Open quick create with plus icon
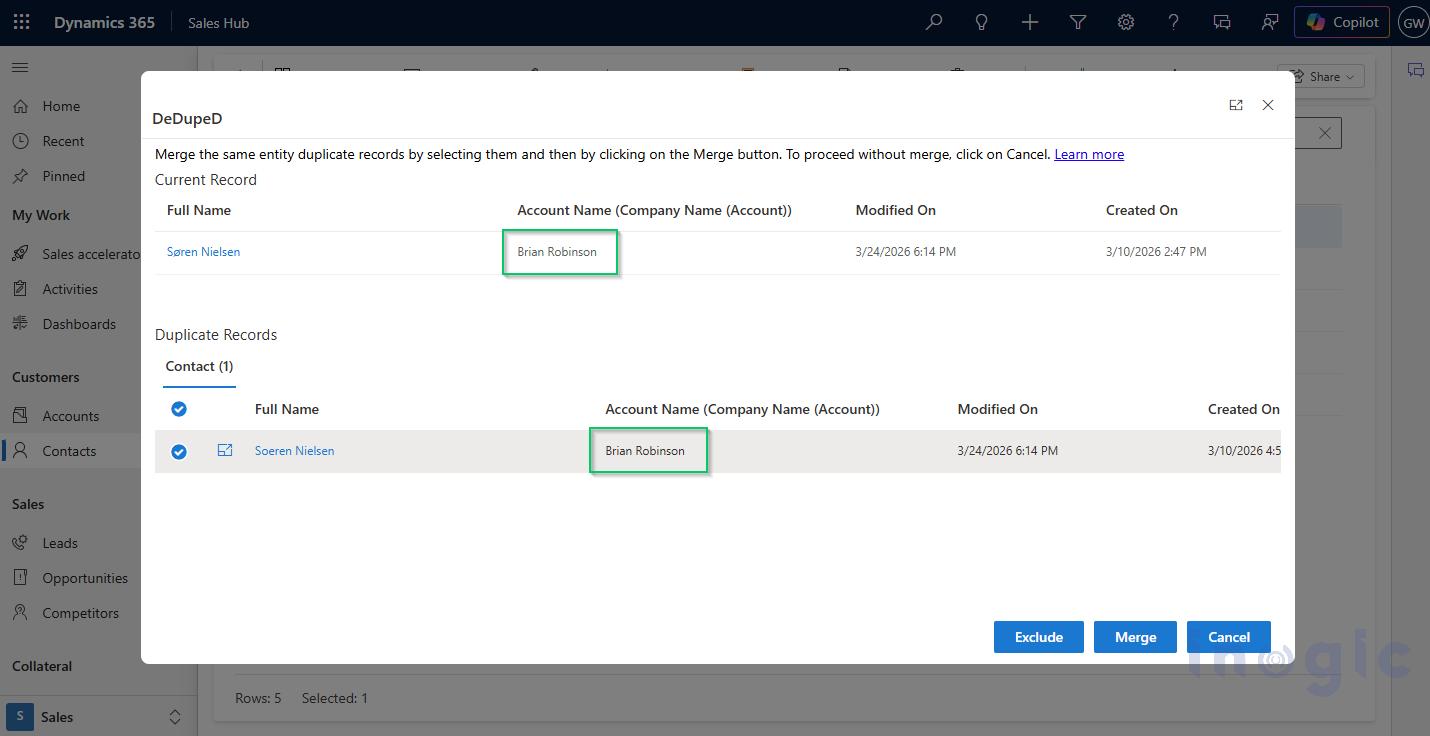Viewport: 1430px width, 736px height. (1029, 21)
